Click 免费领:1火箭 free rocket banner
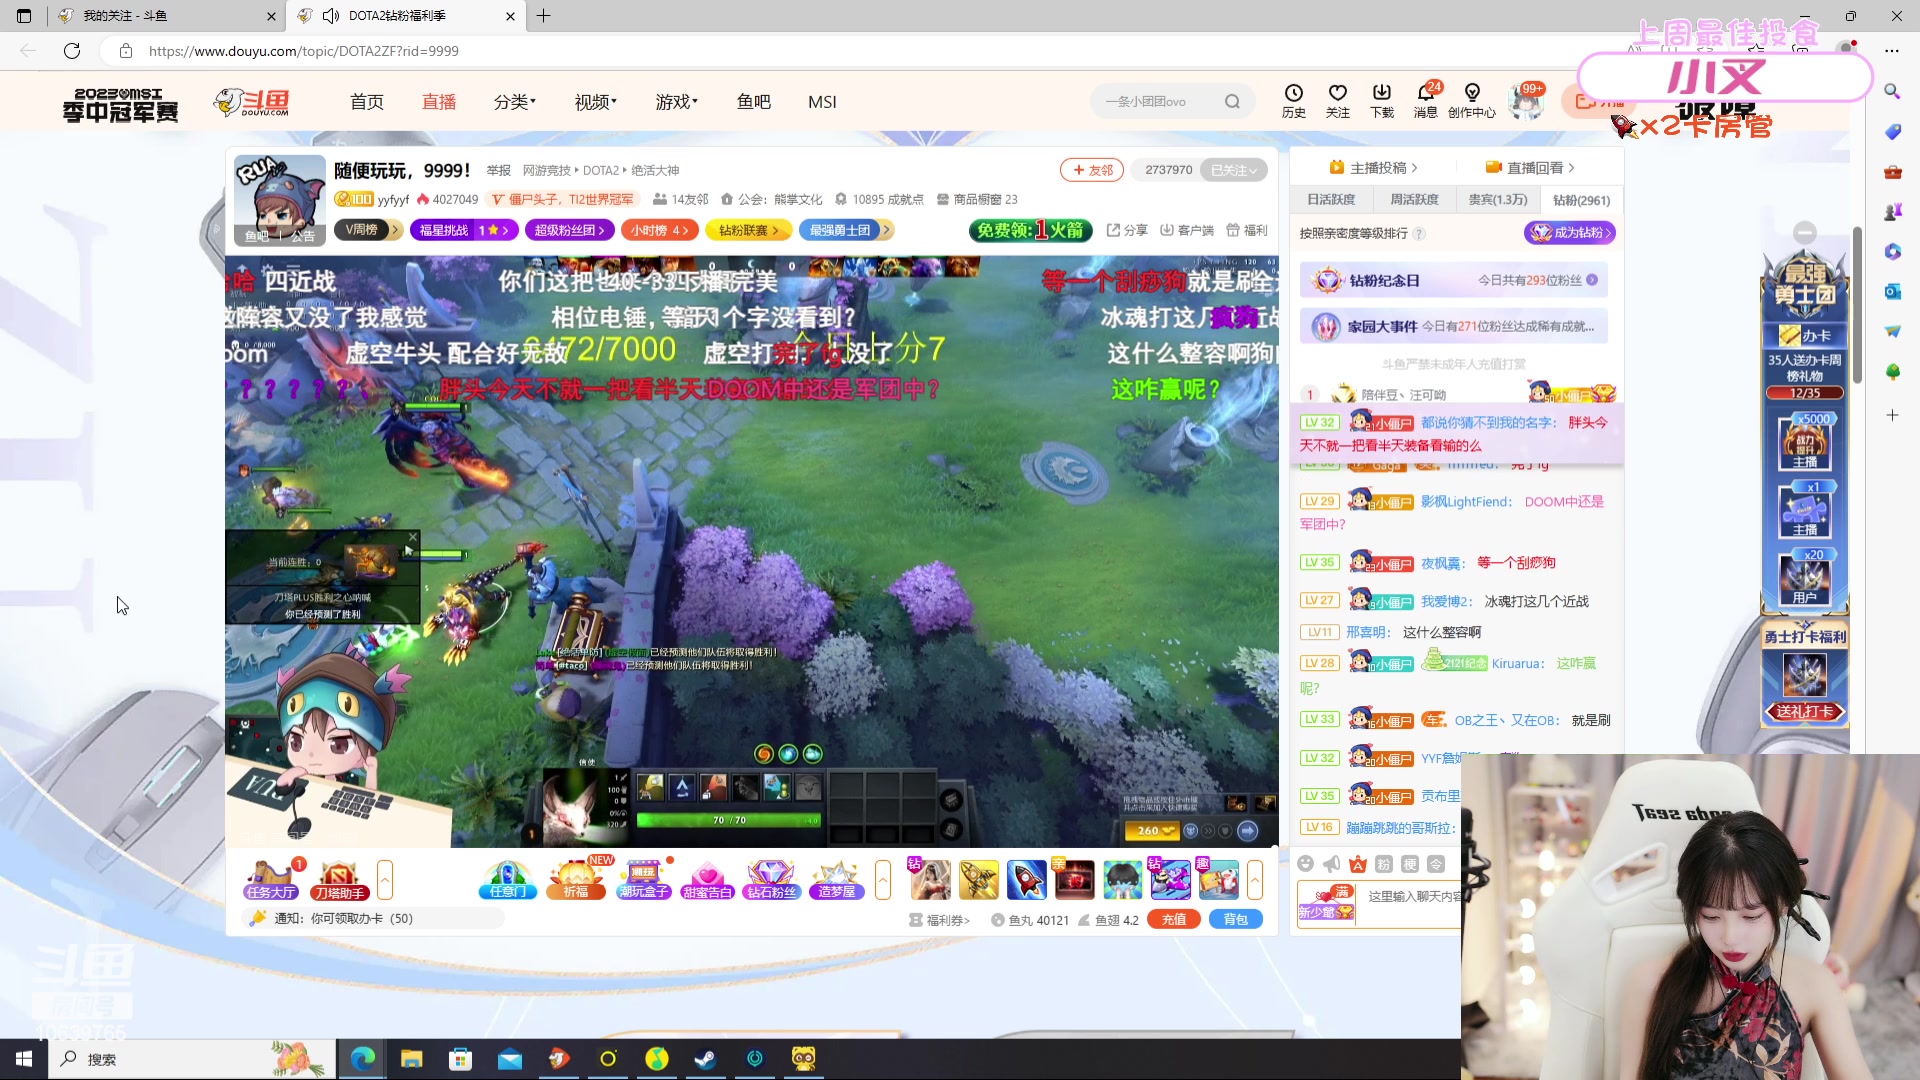 [x=1031, y=230]
